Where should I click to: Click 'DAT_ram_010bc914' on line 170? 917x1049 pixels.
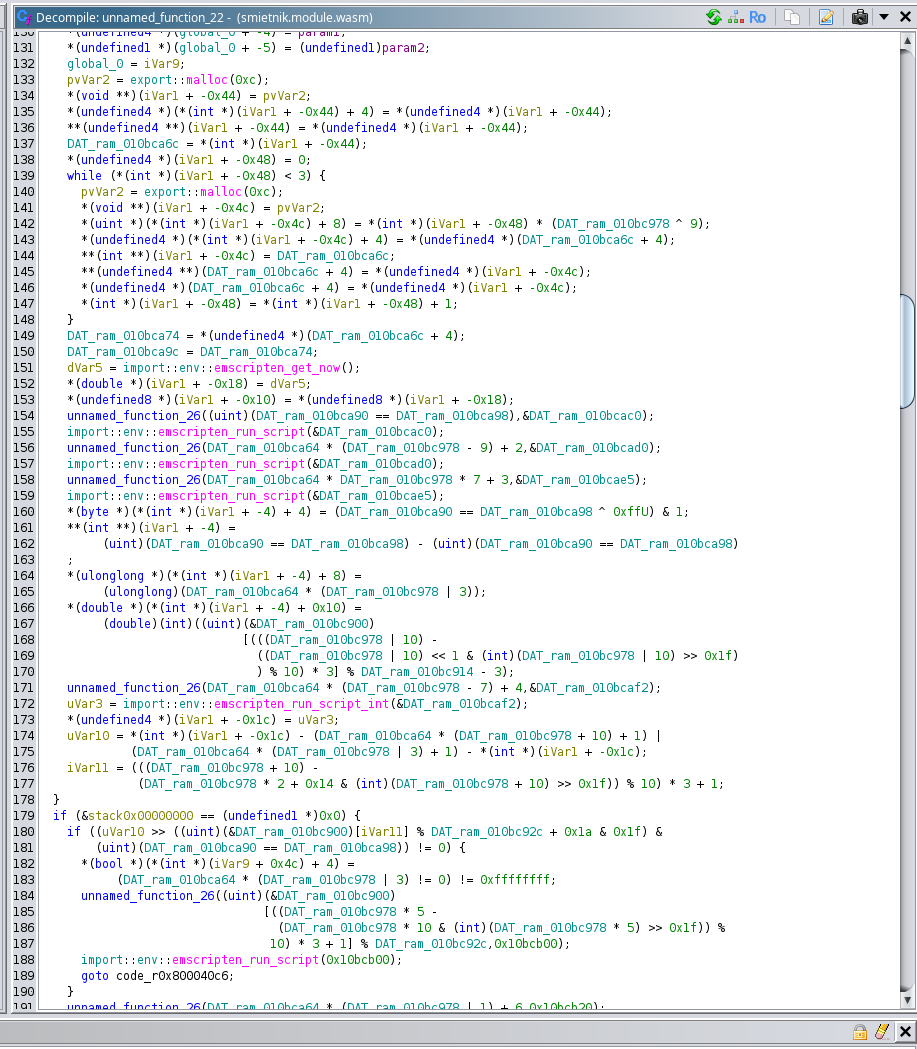coord(417,672)
